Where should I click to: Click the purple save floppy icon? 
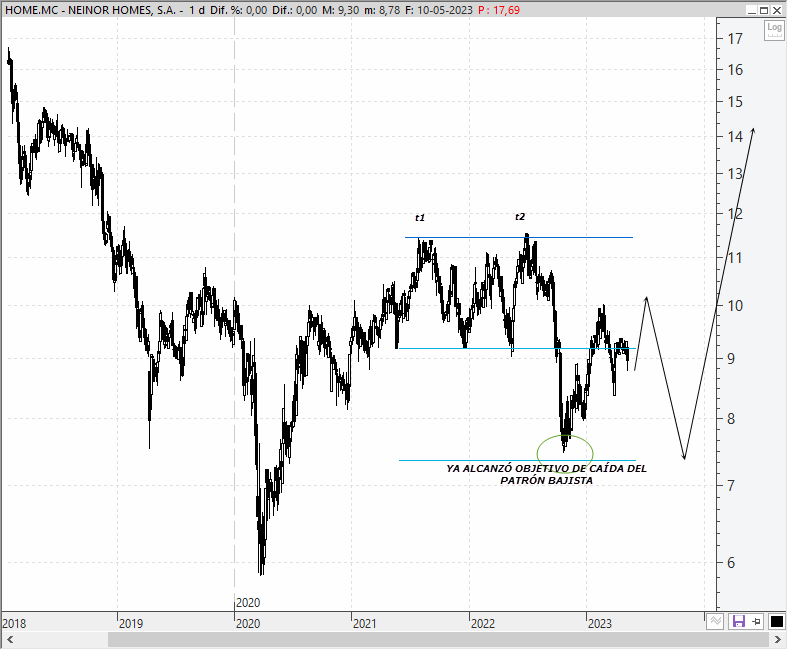coord(738,621)
